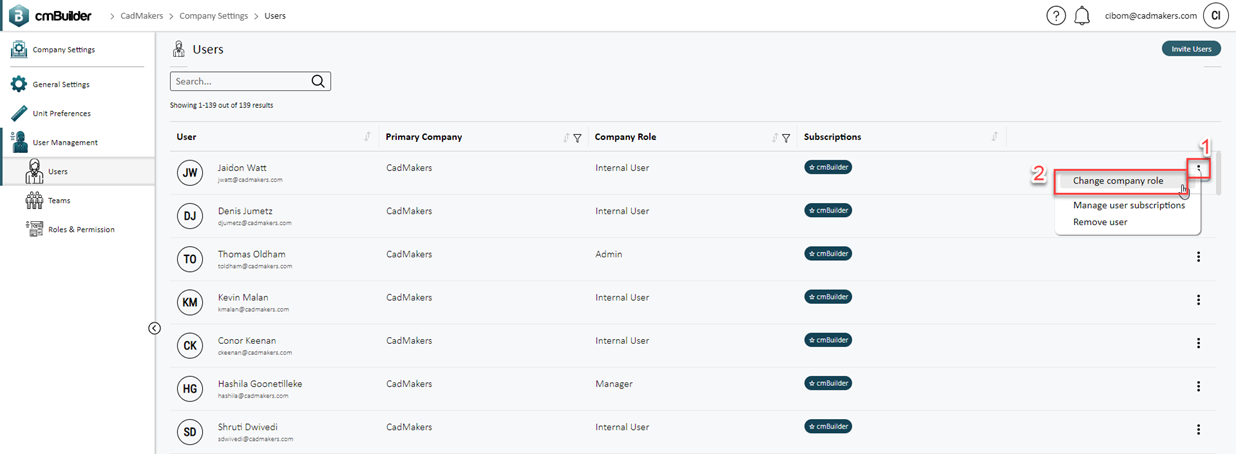Choose Manage user subscriptions from menu
Viewport: 1236px width, 454px height.
click(x=1128, y=205)
